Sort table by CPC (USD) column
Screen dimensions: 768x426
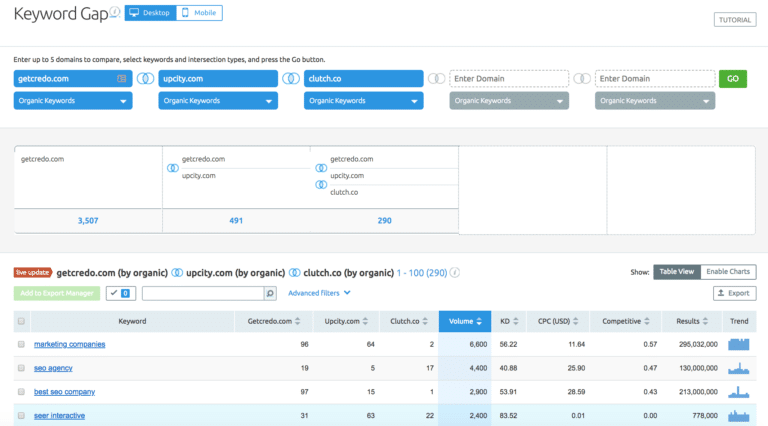558,321
